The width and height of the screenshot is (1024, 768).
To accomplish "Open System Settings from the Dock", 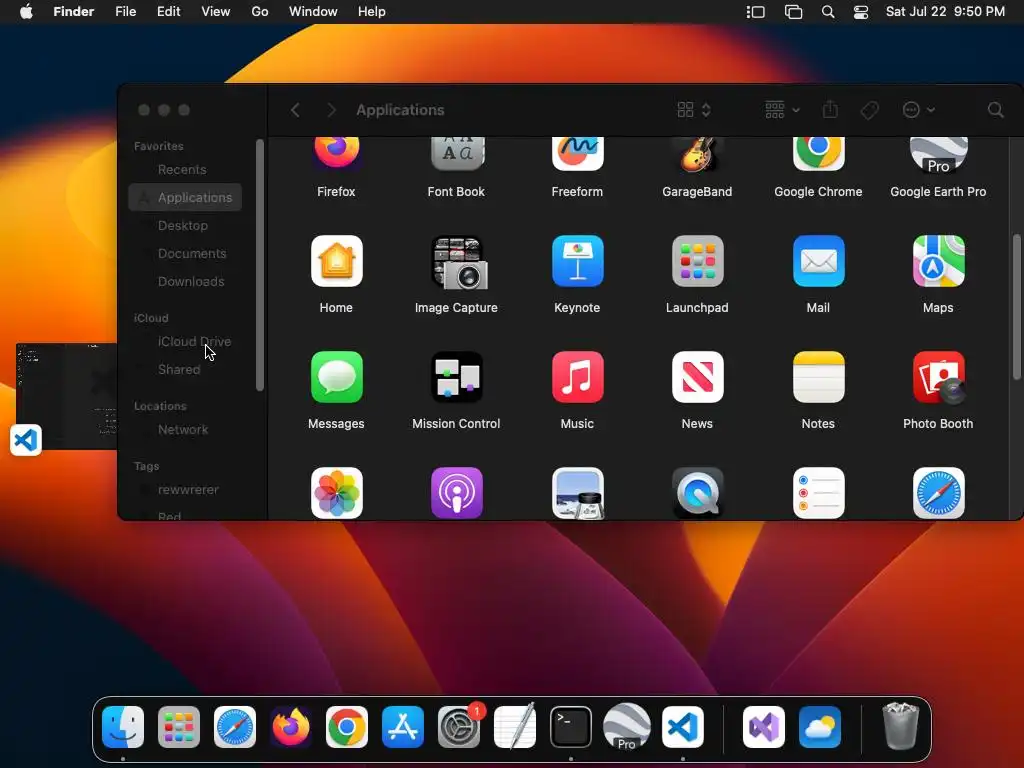I will [459, 727].
